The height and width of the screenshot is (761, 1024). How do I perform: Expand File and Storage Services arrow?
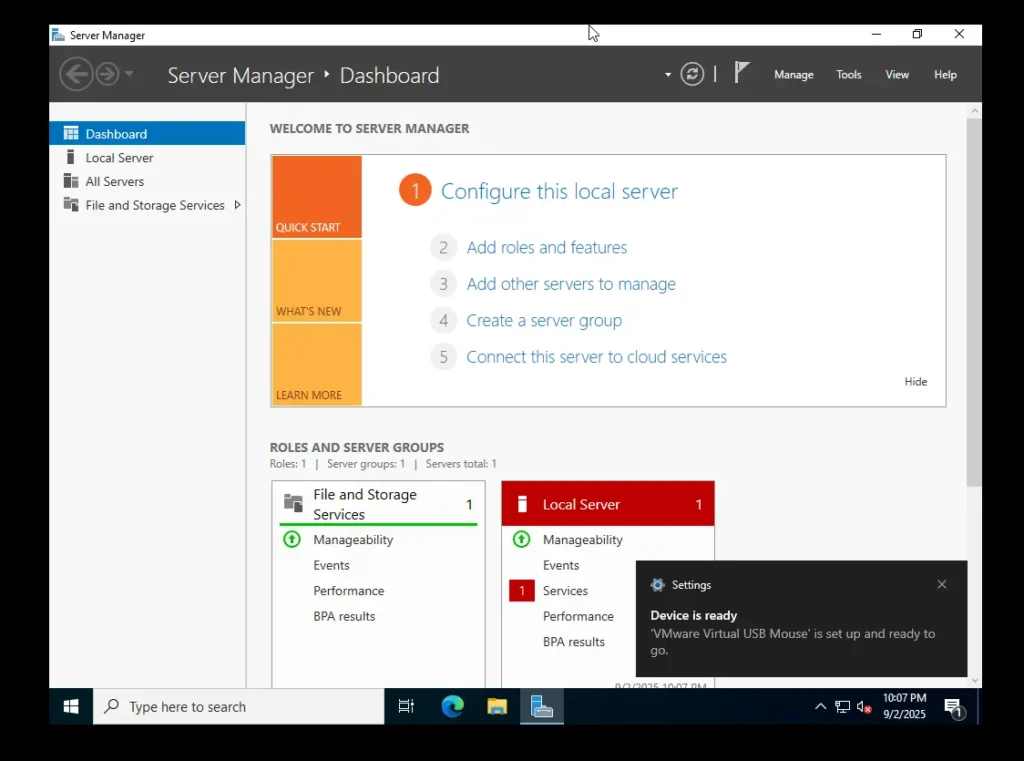[237, 205]
